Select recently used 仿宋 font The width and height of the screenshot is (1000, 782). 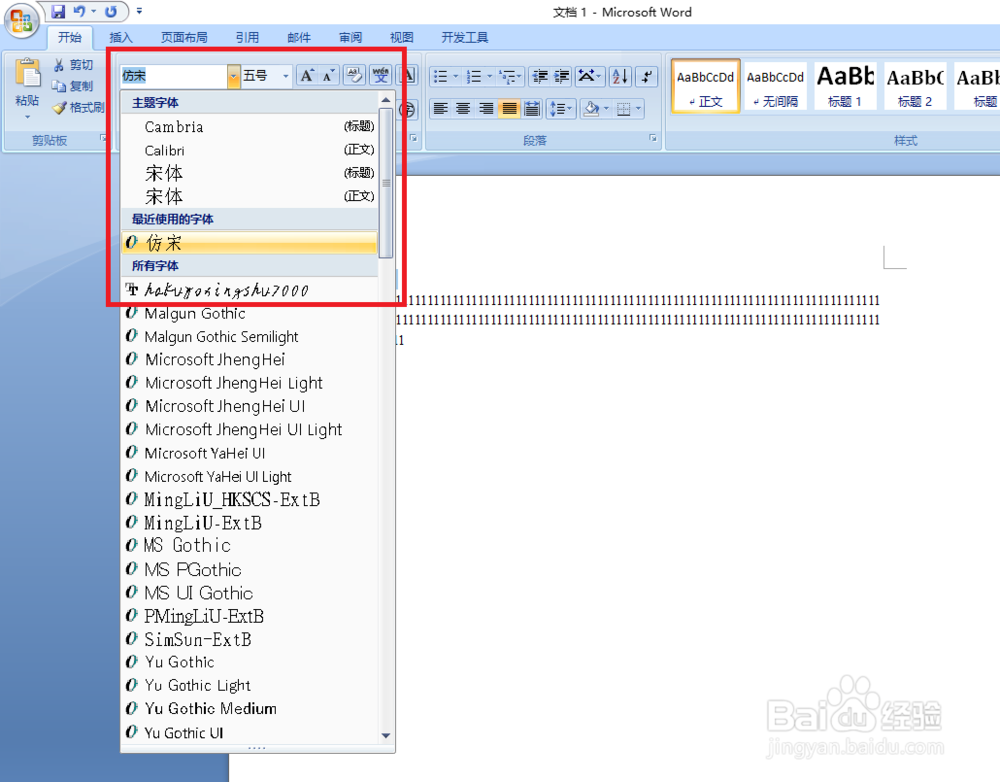coord(249,242)
